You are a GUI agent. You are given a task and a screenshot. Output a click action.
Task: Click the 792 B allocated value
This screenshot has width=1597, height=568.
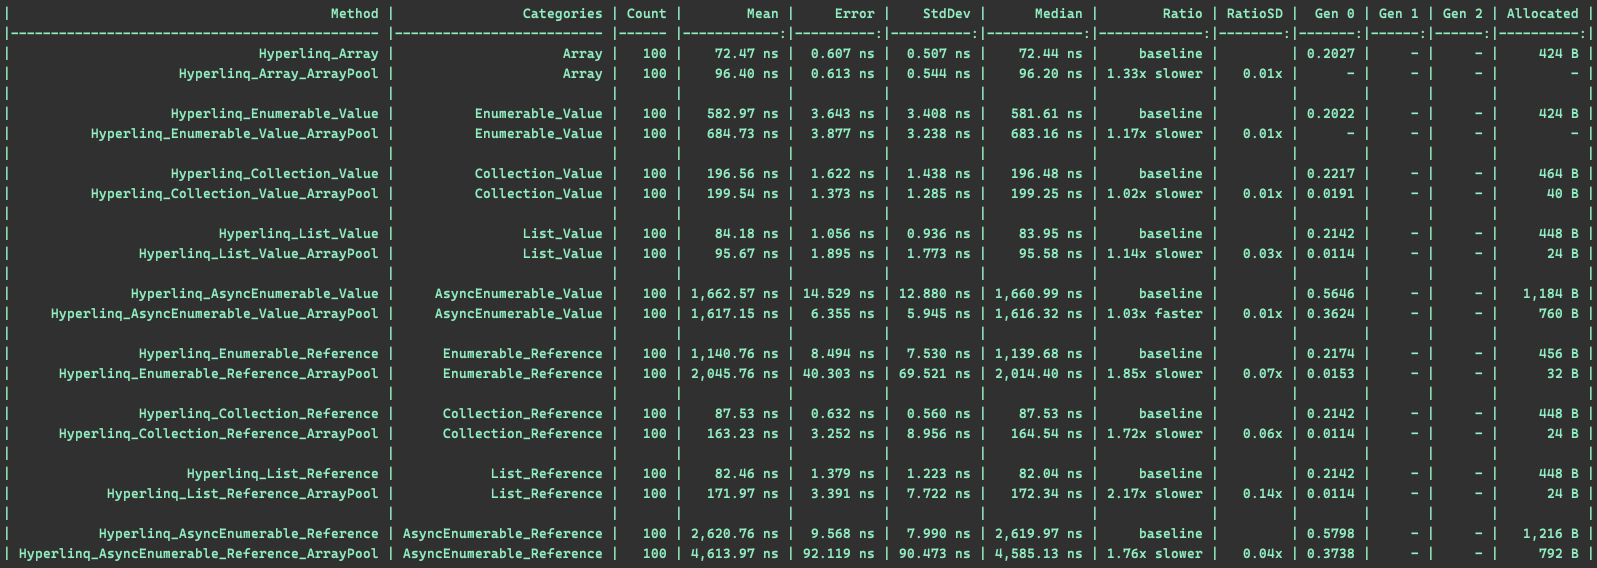1559,554
